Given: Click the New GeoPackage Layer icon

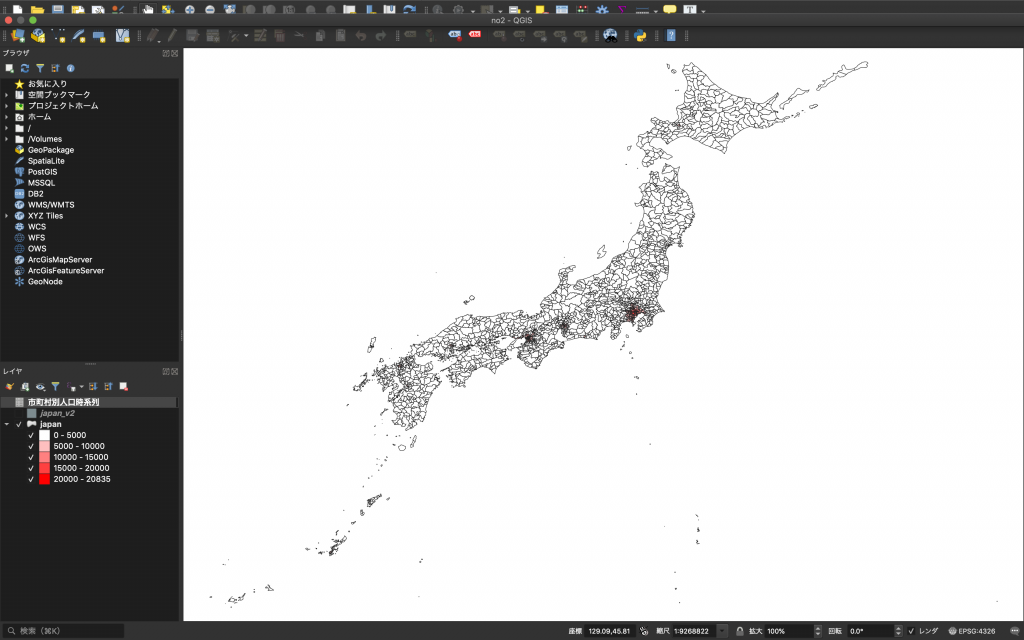Looking at the screenshot, I should 38,35.
